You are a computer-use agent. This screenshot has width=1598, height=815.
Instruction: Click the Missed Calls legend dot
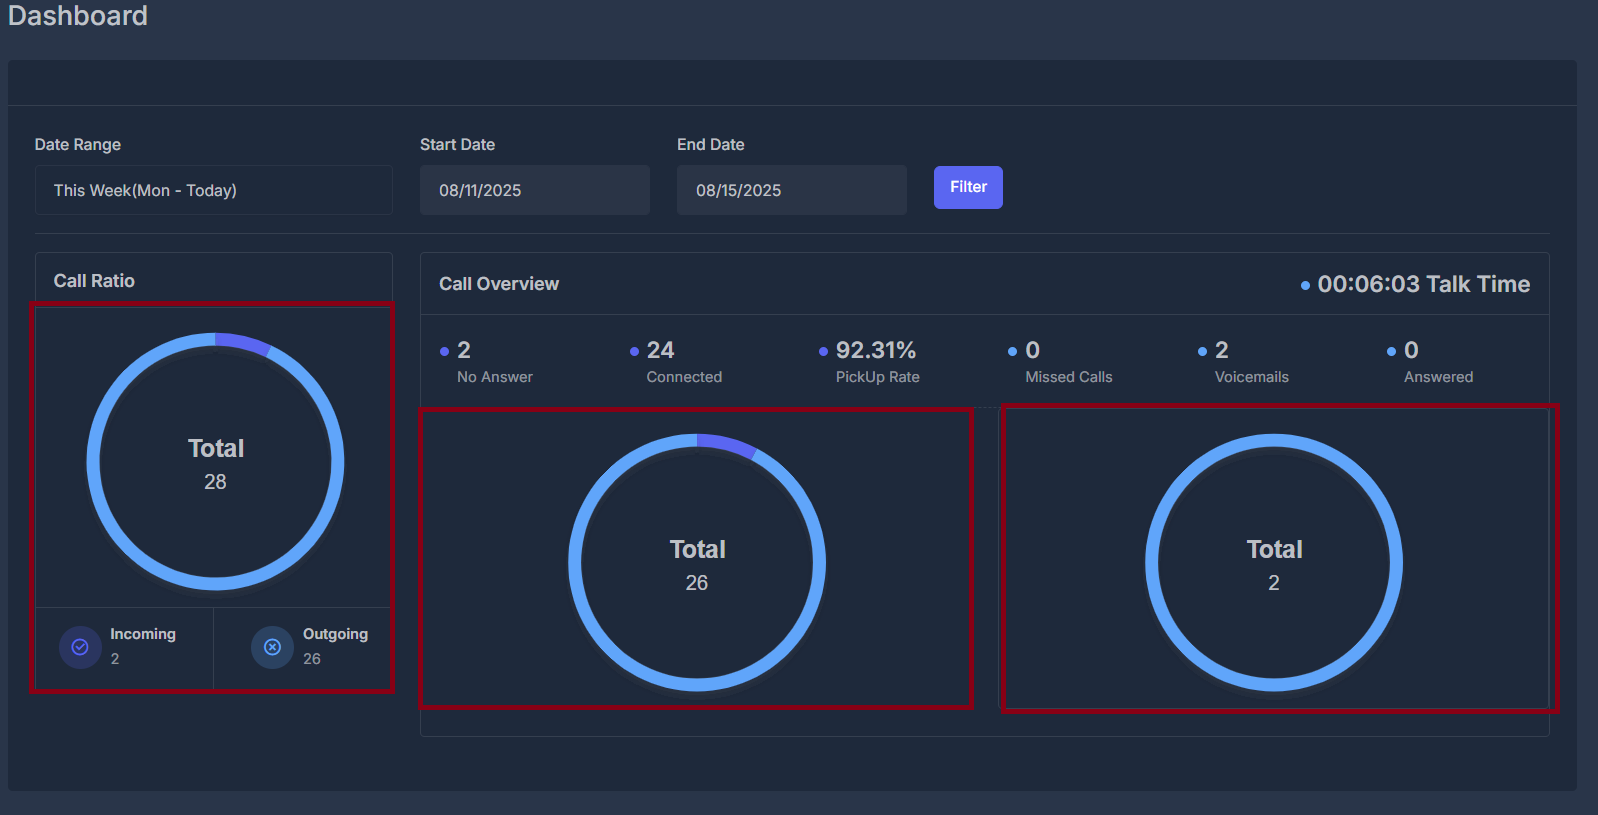(x=1012, y=352)
